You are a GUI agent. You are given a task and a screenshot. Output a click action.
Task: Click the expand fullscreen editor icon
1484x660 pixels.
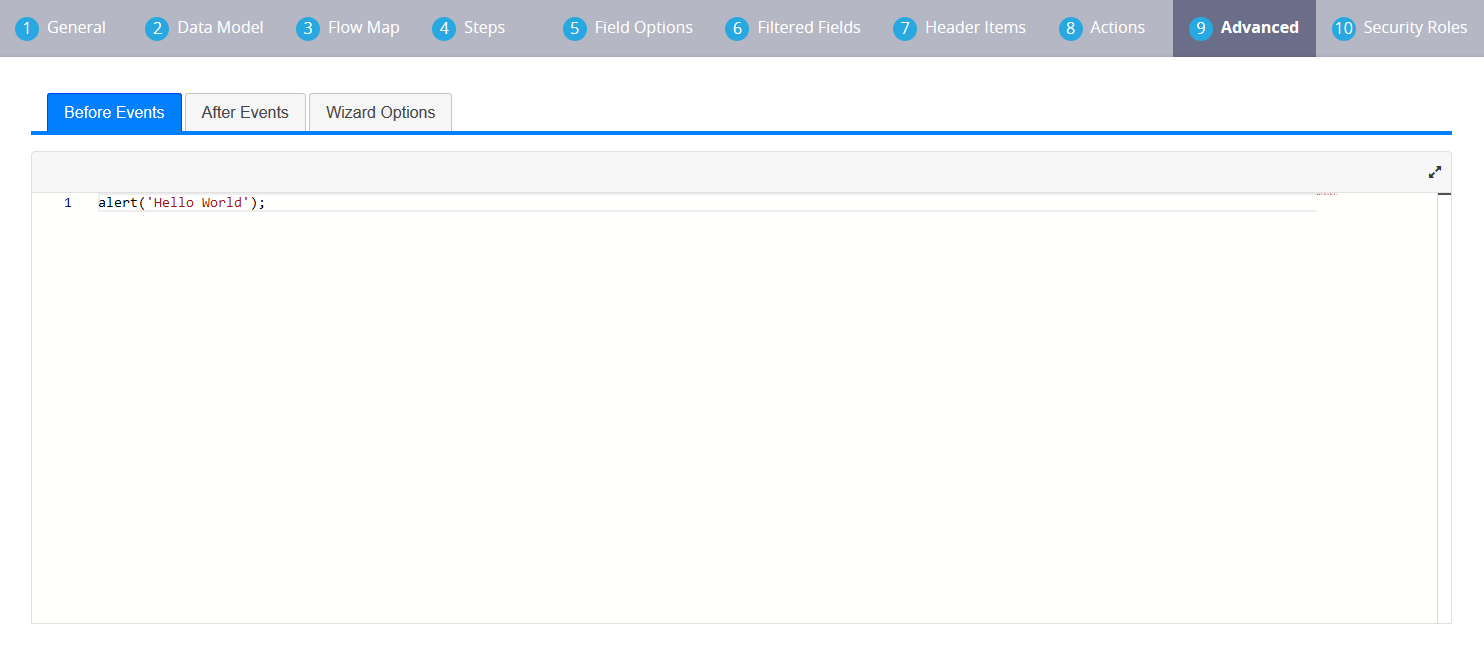[1434, 172]
